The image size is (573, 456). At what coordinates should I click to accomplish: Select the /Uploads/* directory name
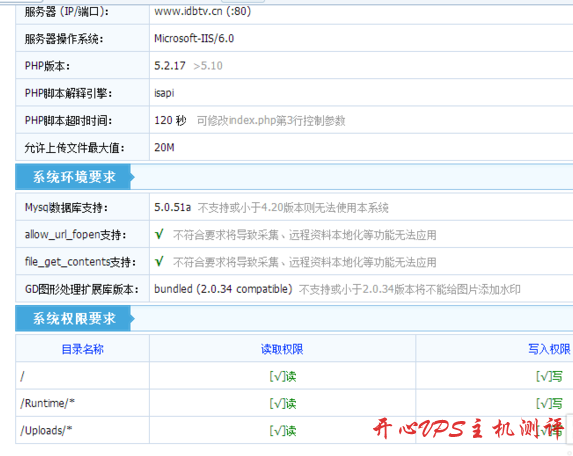pos(46,430)
